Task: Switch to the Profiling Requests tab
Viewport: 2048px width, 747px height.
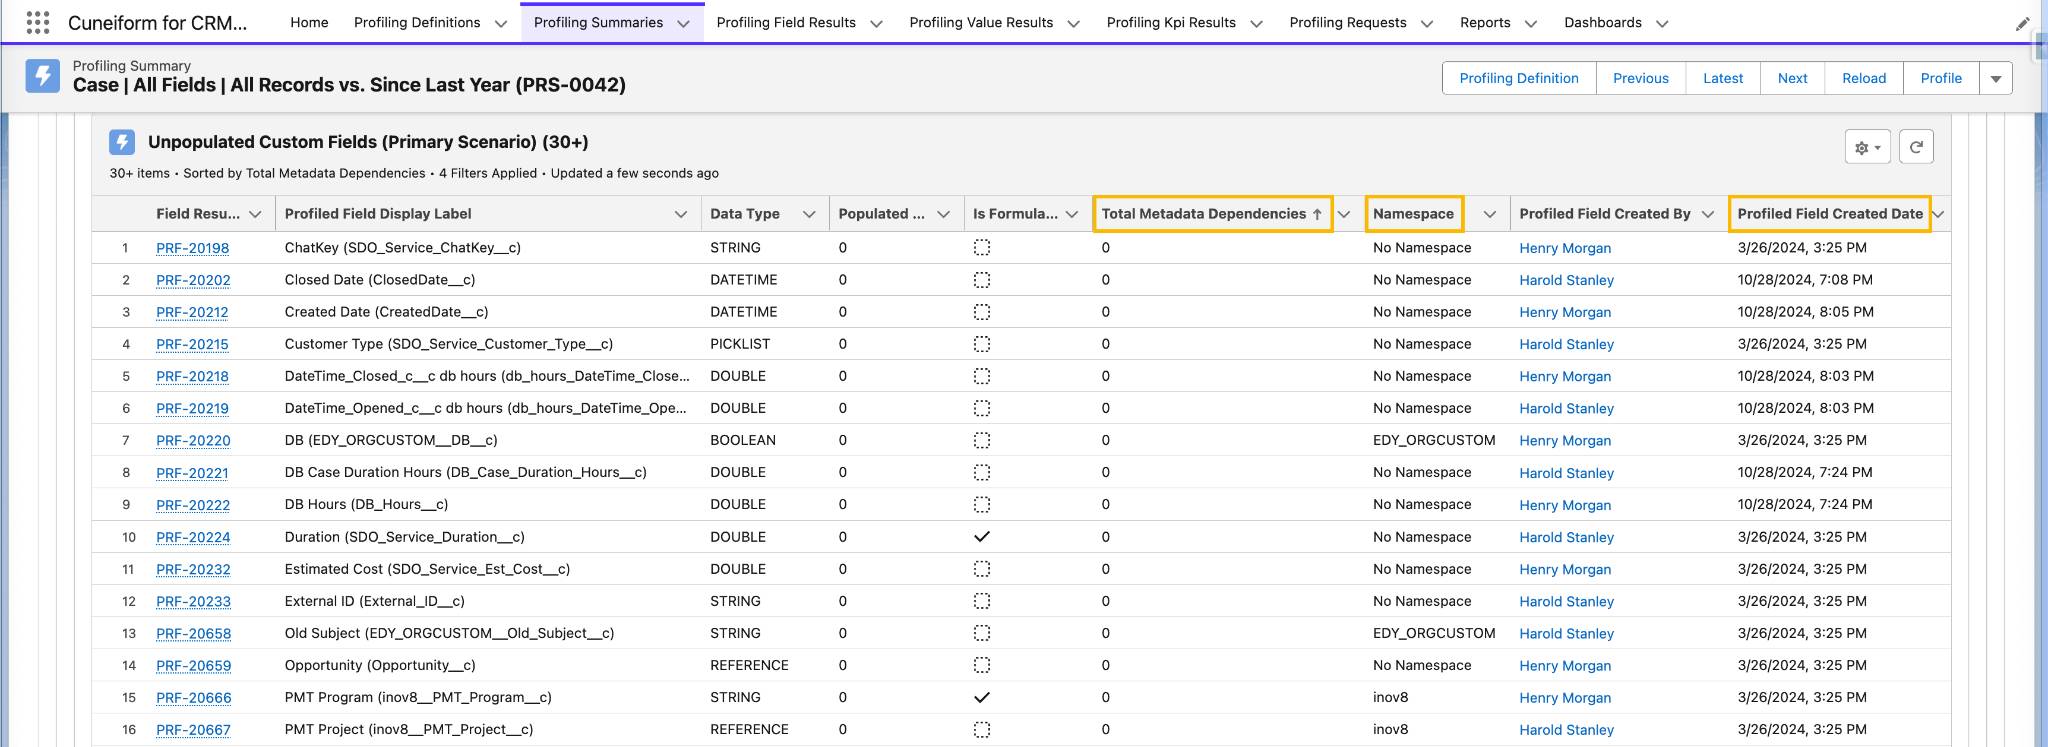Action: point(1348,22)
